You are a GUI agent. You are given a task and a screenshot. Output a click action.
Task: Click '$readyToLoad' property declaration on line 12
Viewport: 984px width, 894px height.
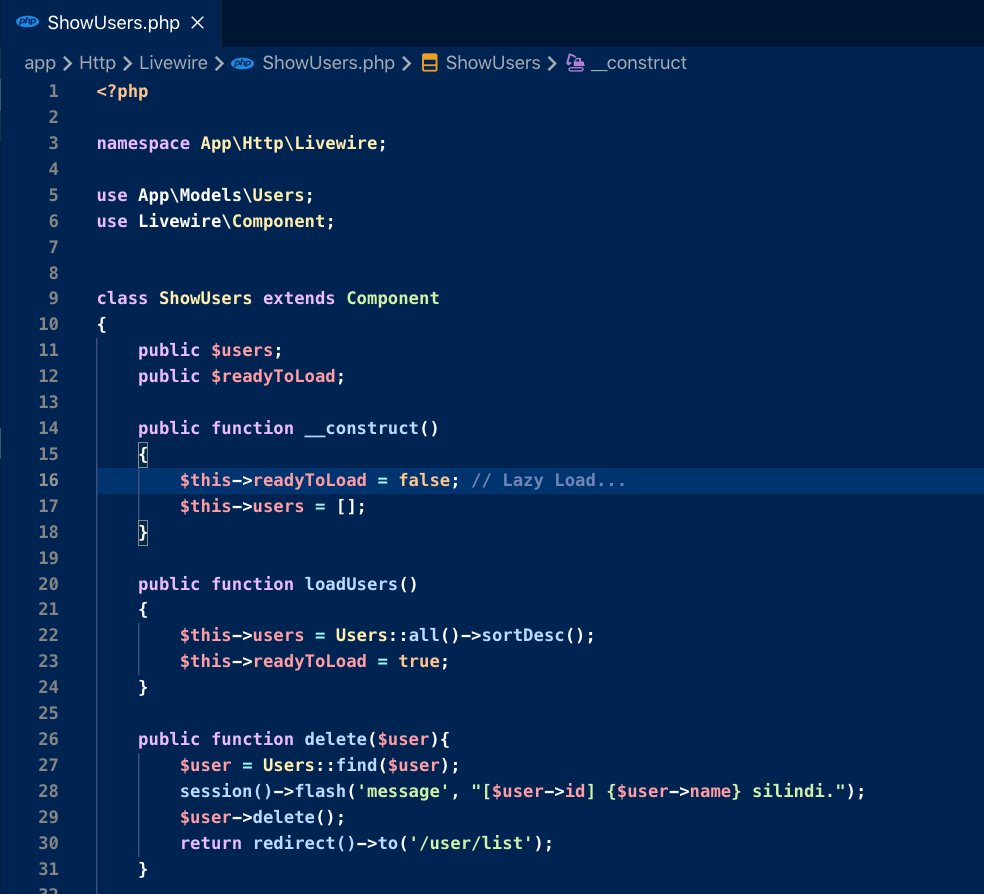coord(273,376)
